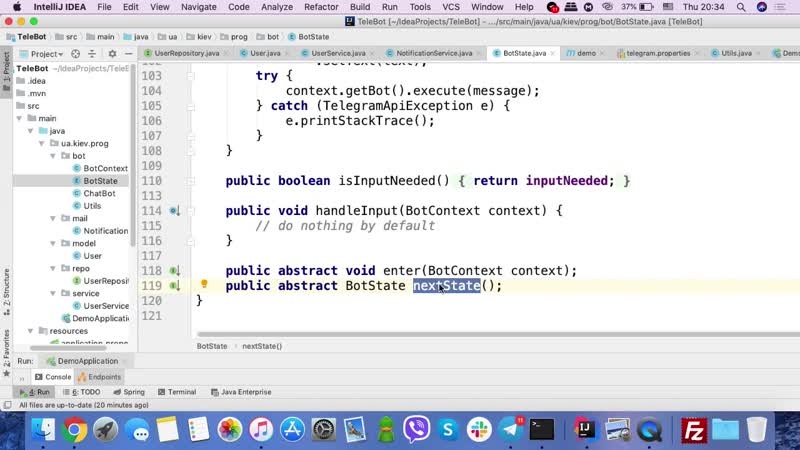Fold handleInput method on line 114
This screenshot has height=450, width=800.
(x=191, y=211)
